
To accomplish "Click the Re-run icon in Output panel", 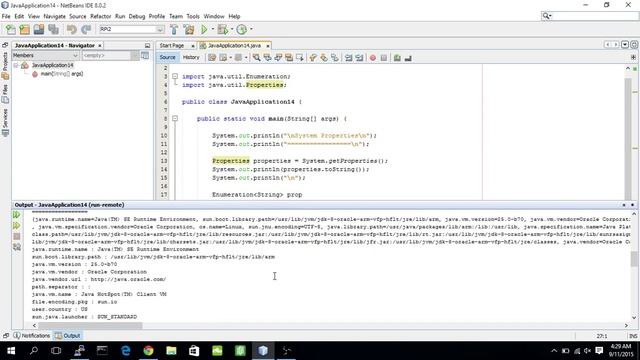I will (17, 215).
